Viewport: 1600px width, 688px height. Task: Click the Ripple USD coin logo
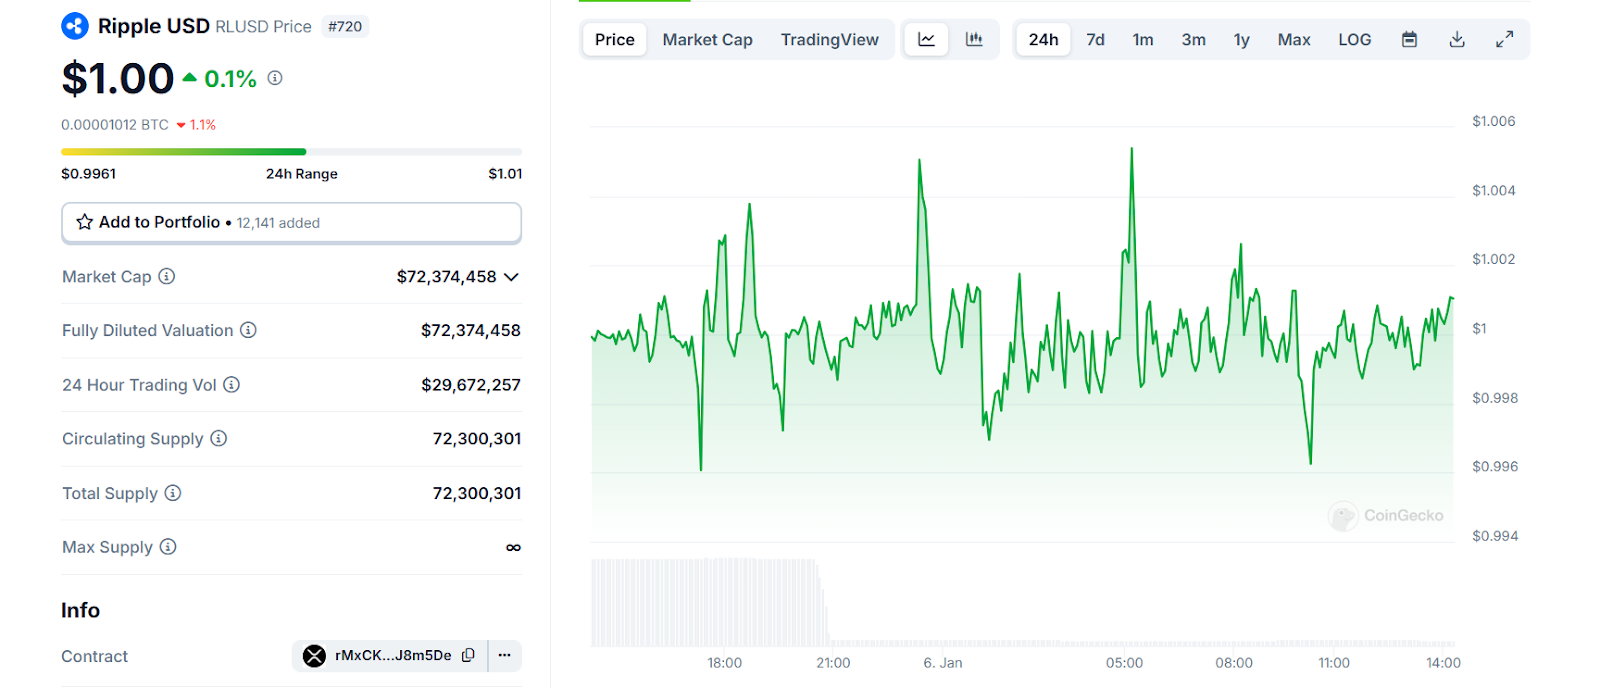[75, 26]
